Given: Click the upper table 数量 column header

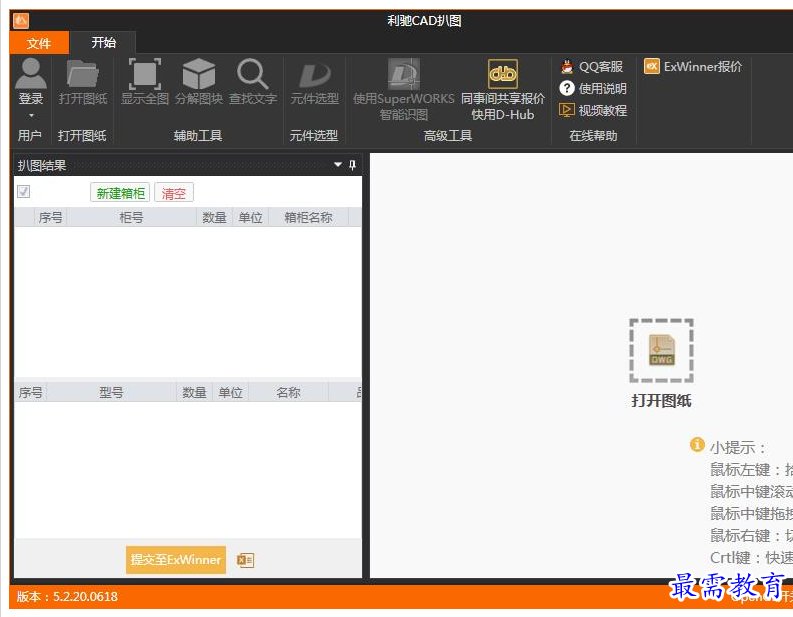Looking at the screenshot, I should 214,217.
